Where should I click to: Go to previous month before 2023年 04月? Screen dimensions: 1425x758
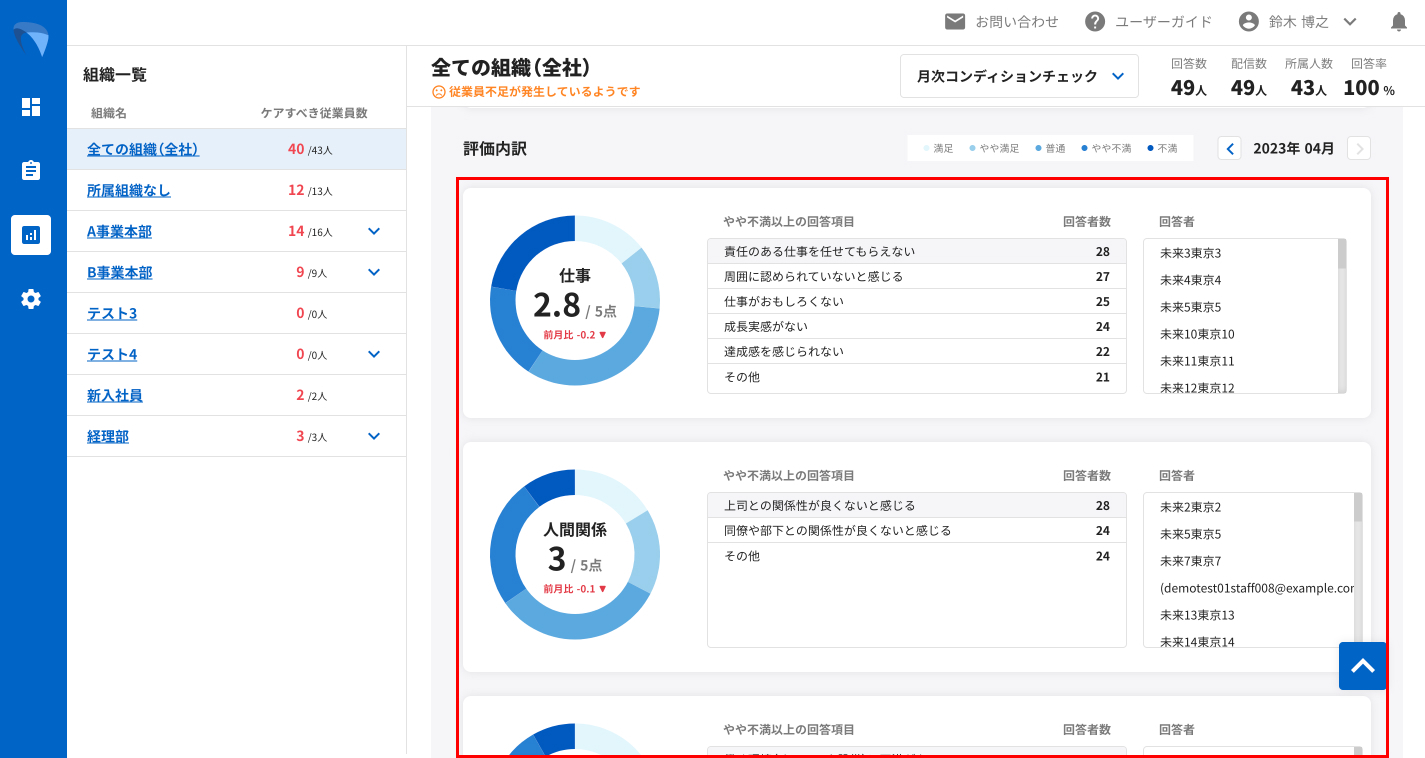[x=1230, y=149]
